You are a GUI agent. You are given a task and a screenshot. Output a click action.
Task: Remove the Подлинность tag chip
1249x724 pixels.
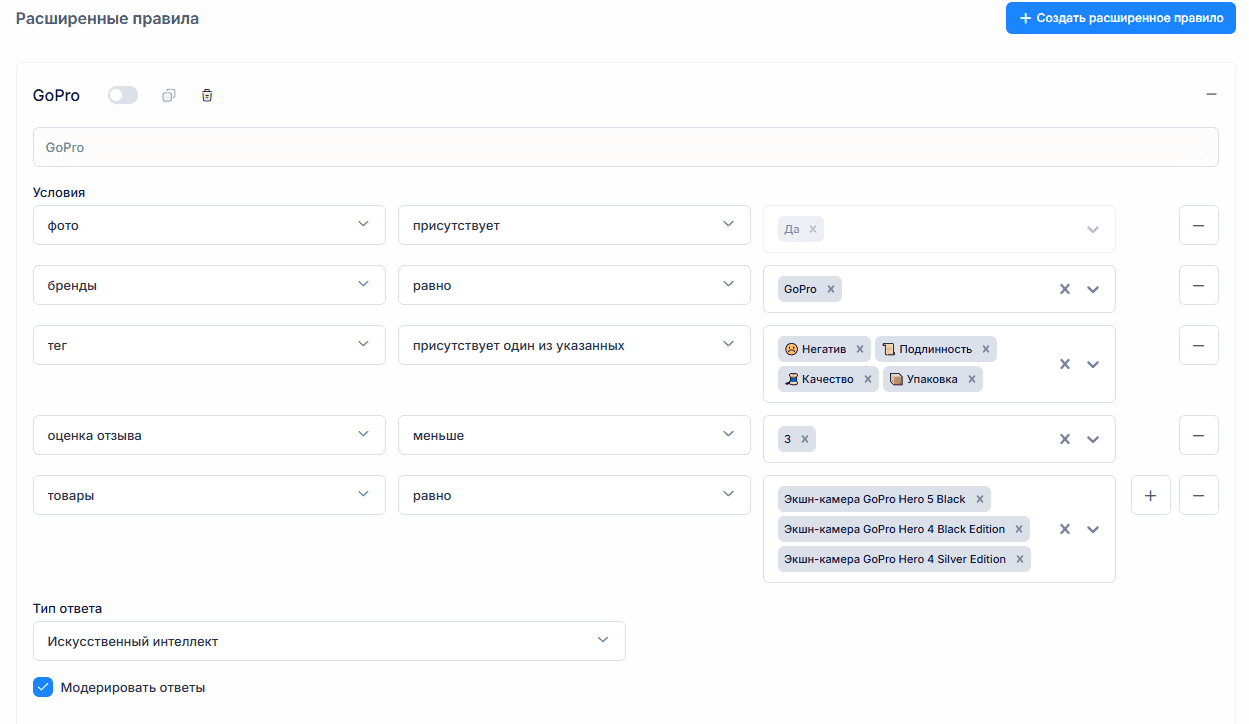coord(986,349)
